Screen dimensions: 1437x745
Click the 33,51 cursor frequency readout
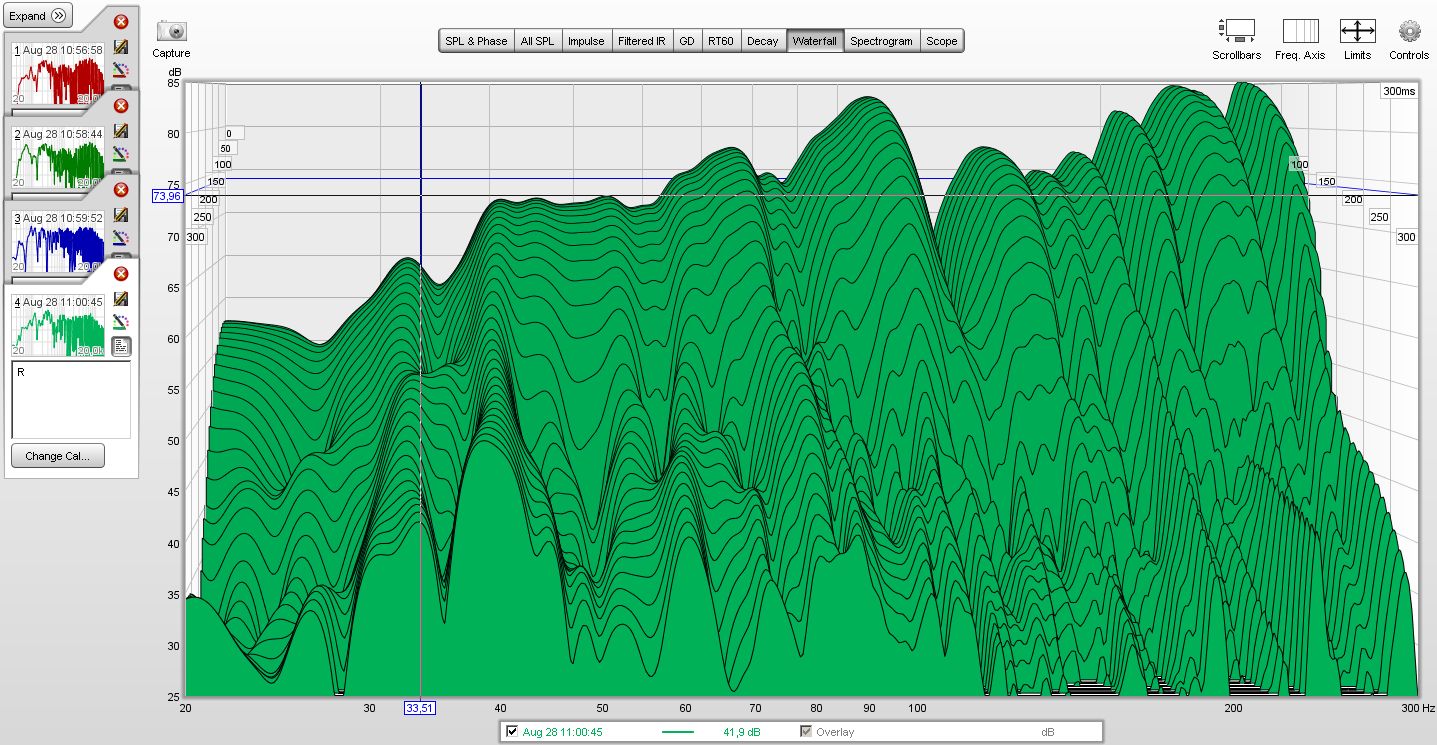[420, 708]
